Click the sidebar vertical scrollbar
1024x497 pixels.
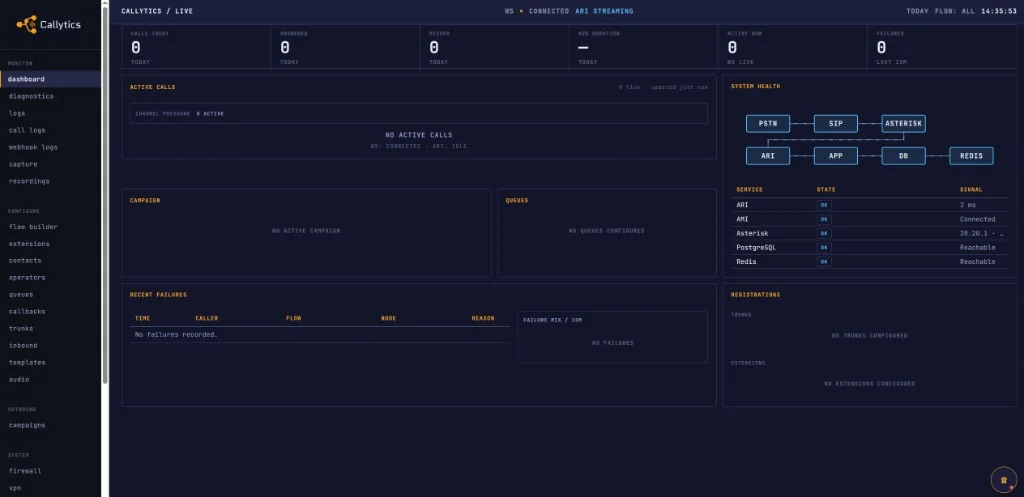pyautogui.click(x=105, y=193)
